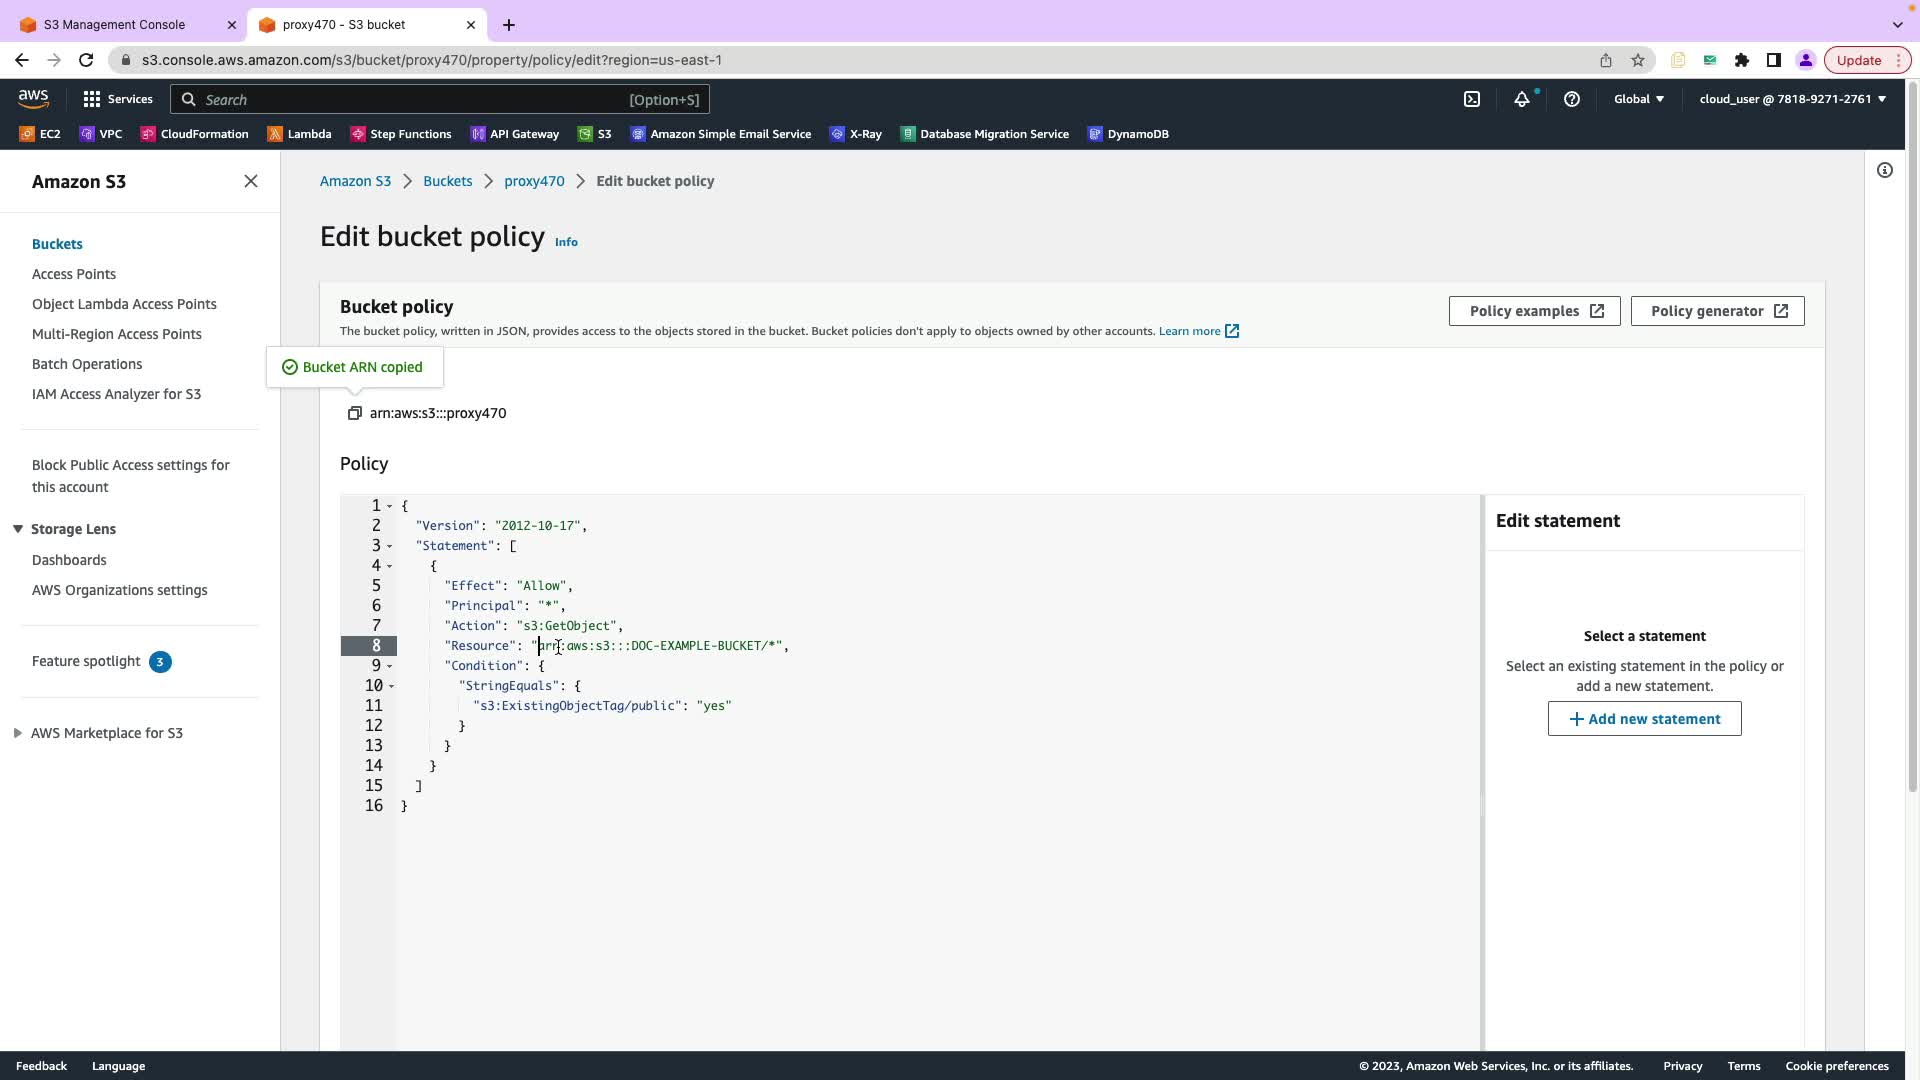This screenshot has height=1080, width=1920.
Task: Open DynamoDB shortcut in favorites bar
Action: [1128, 134]
